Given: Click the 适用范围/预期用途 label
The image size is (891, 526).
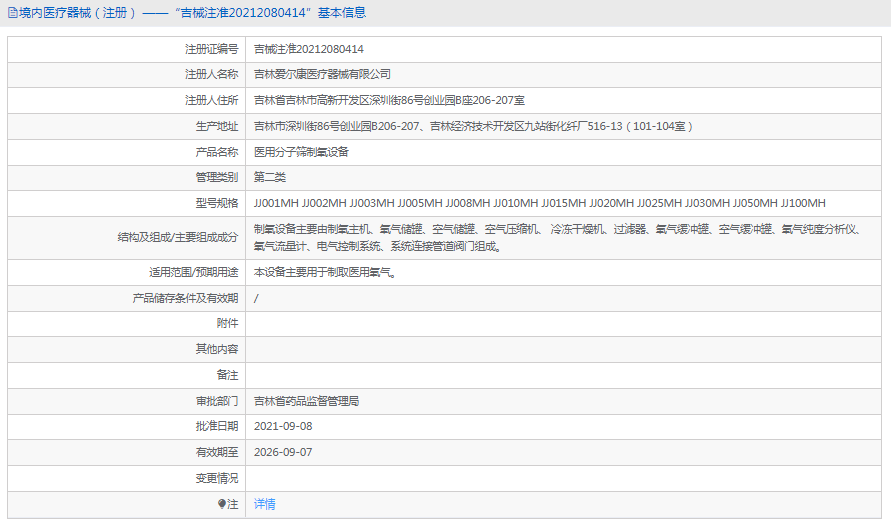Looking at the screenshot, I should [x=194, y=273].
